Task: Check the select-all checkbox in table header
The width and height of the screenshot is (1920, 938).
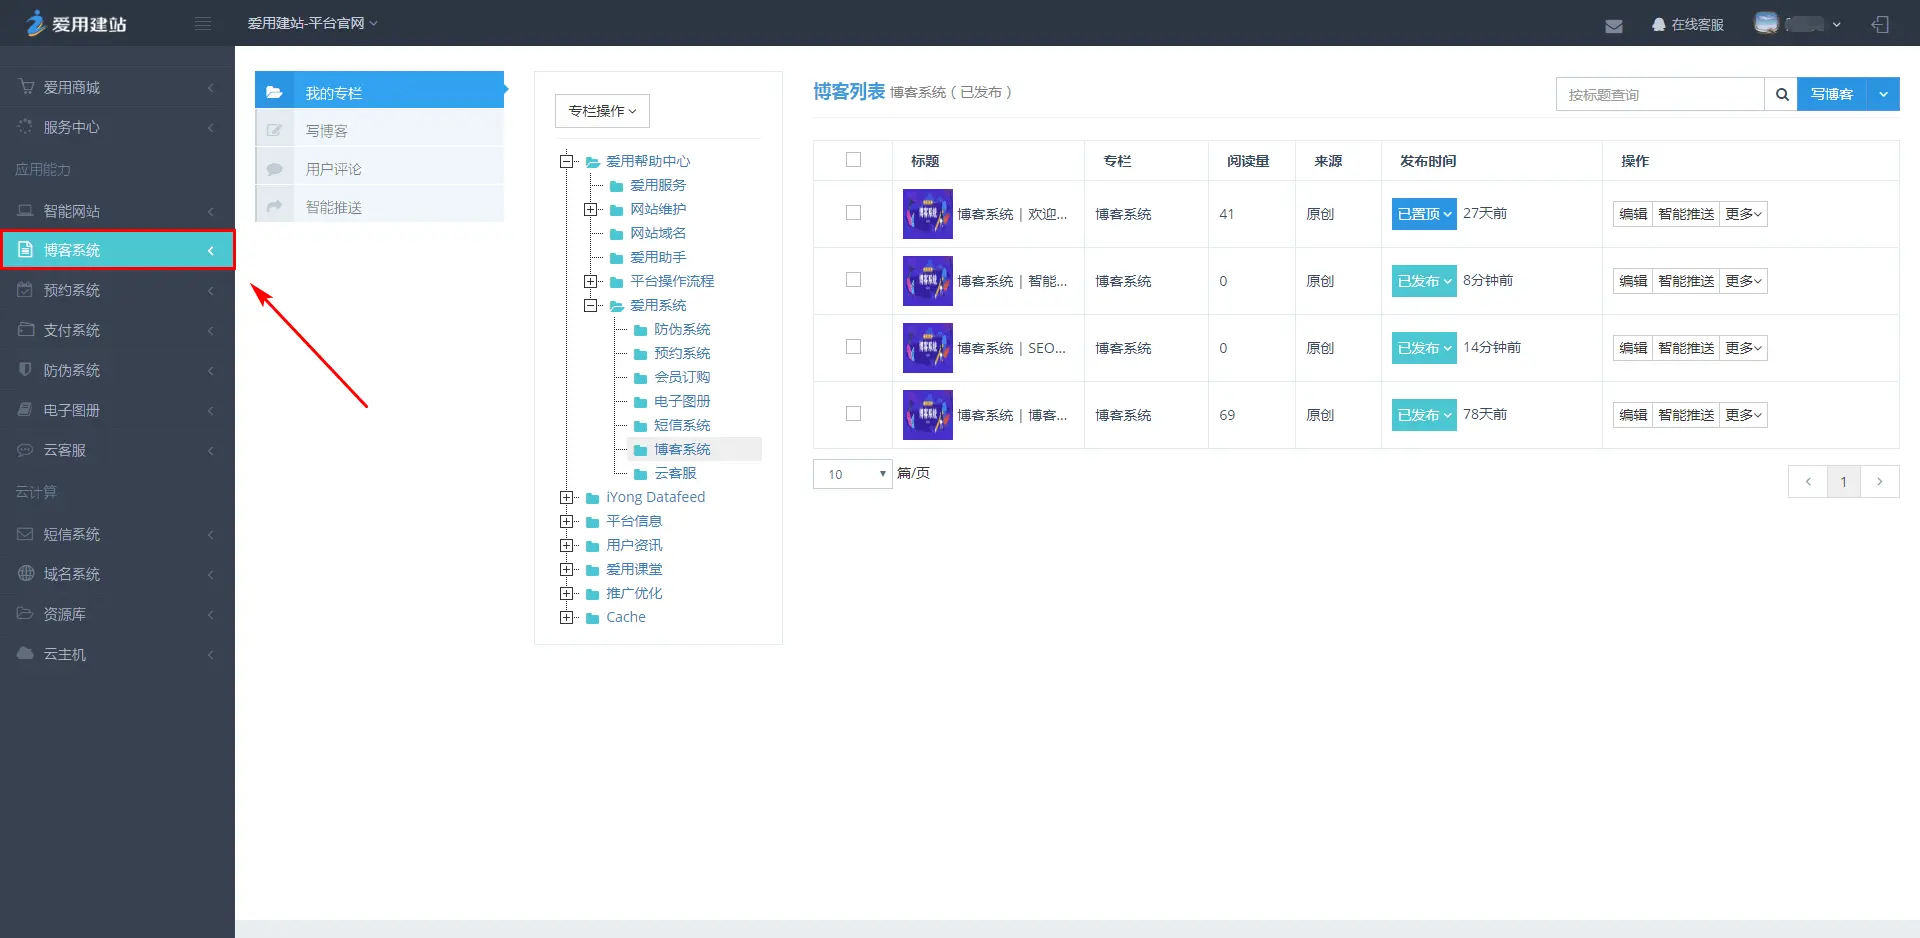Action: (x=853, y=160)
